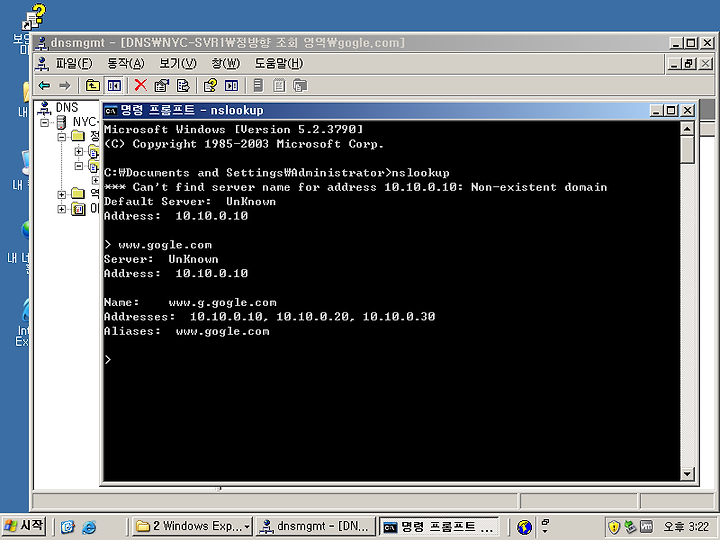
Task: Click the taskbar clock showing 오후 3:22
Action: point(686,526)
